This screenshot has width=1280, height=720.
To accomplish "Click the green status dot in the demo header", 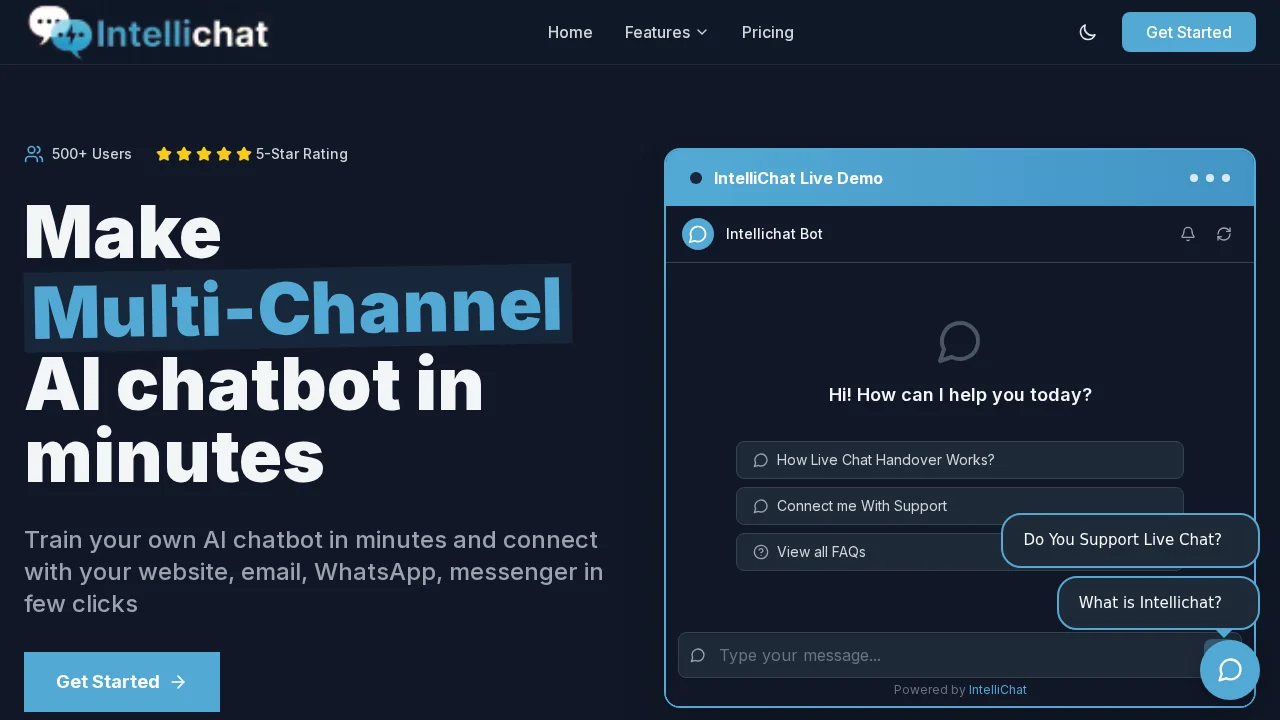I will pos(696,178).
